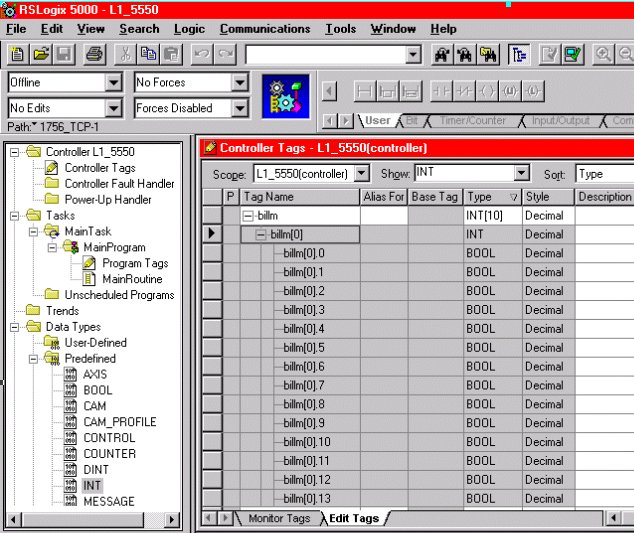Screen dimensions: 634x533
Task: Open the No Forces dropdown
Action: tap(240, 82)
